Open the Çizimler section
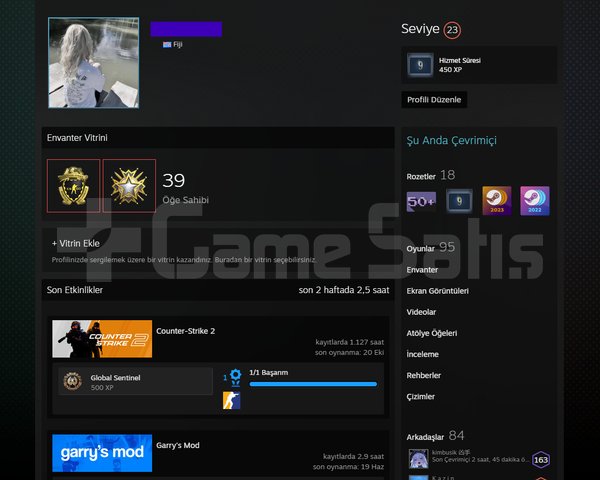600x480 pixels. coord(421,397)
